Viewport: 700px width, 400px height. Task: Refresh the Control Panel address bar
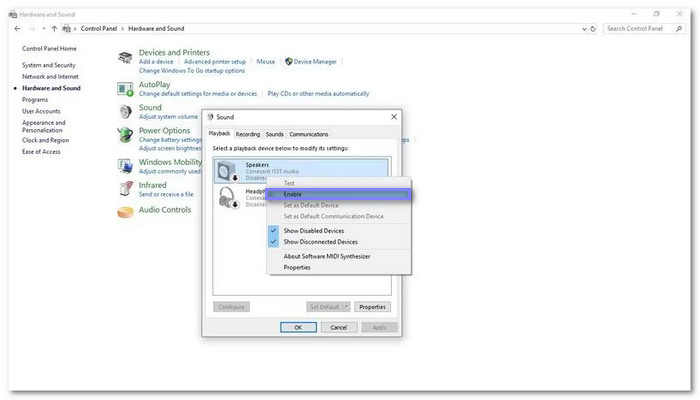click(593, 29)
